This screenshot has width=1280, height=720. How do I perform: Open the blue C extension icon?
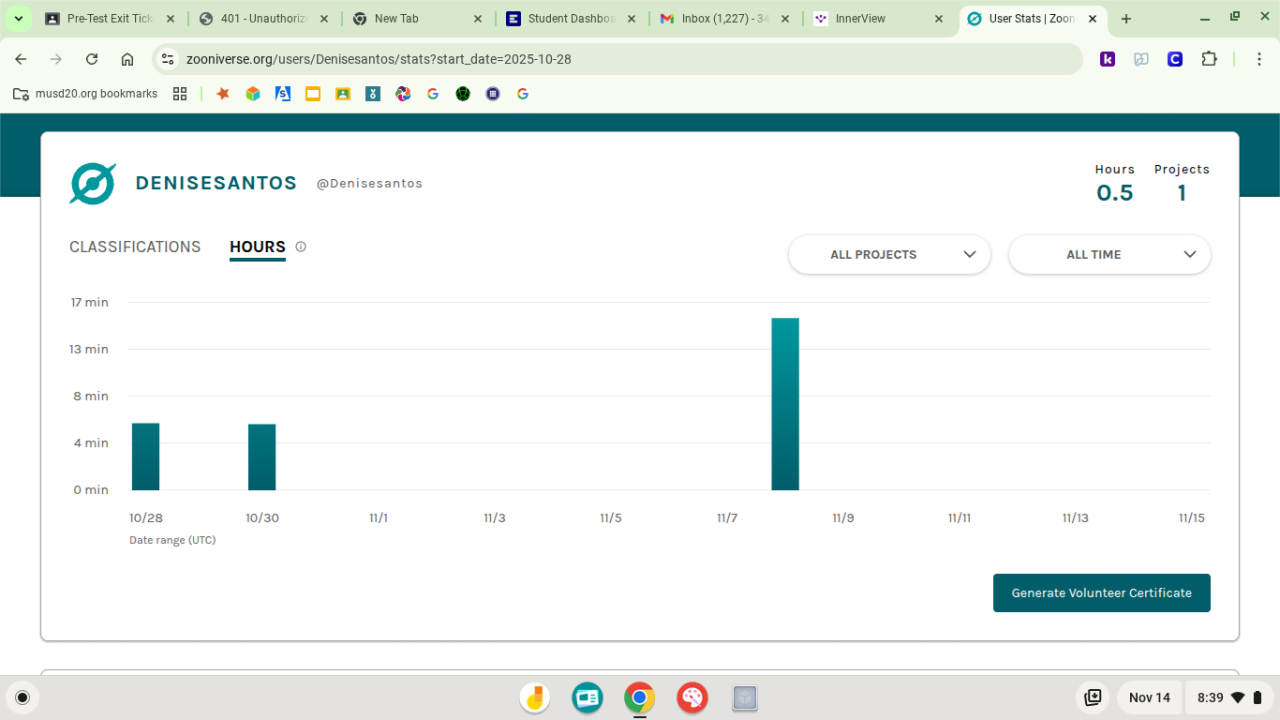1175,59
